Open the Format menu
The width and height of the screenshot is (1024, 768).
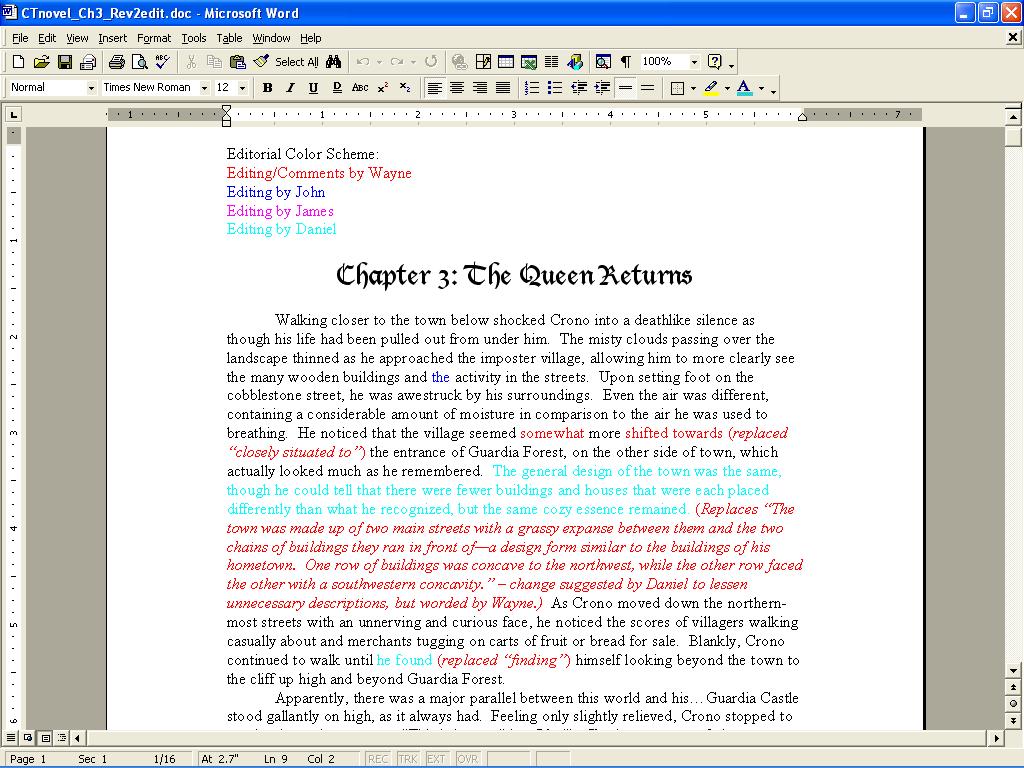point(153,39)
